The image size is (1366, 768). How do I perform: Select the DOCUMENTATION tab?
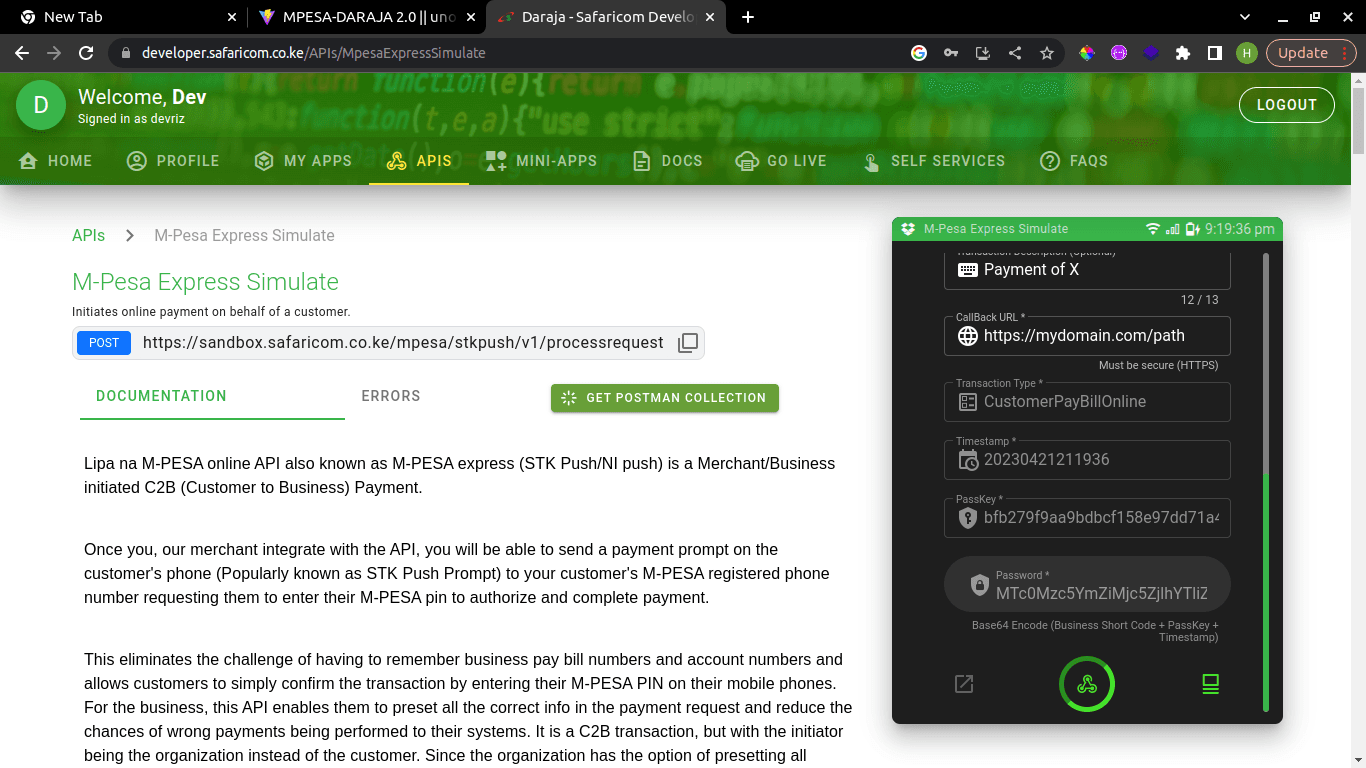pos(161,396)
